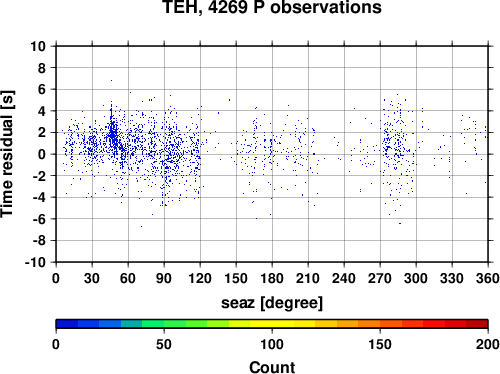Click the 'Time residual [s]' y-axis label
Screen dimensions: 500x374
click(7, 154)
